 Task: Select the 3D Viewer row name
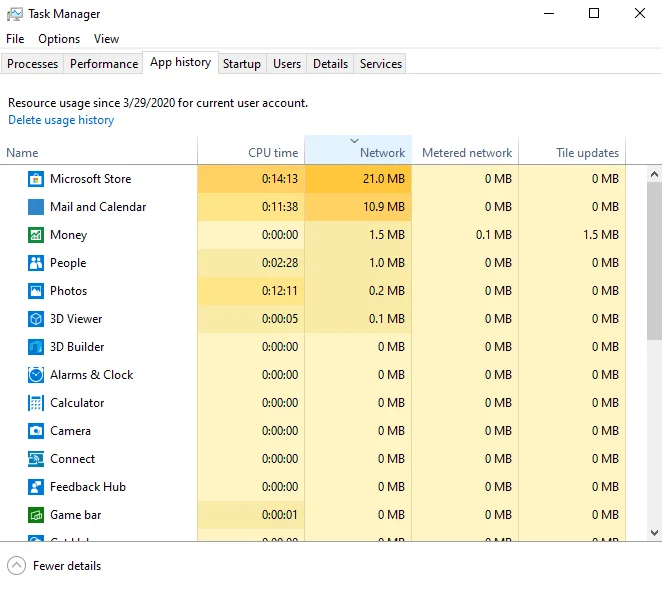[x=76, y=319]
